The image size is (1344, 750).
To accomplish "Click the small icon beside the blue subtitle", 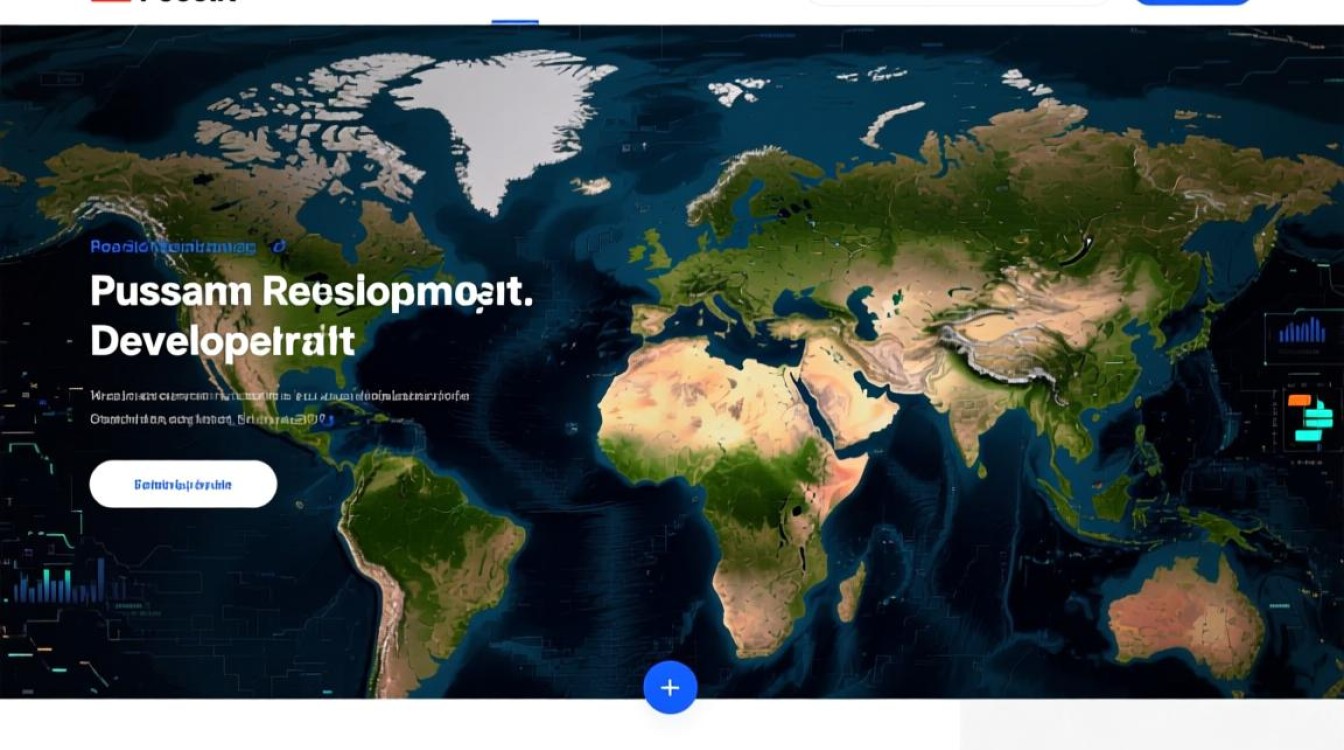I will 280,246.
